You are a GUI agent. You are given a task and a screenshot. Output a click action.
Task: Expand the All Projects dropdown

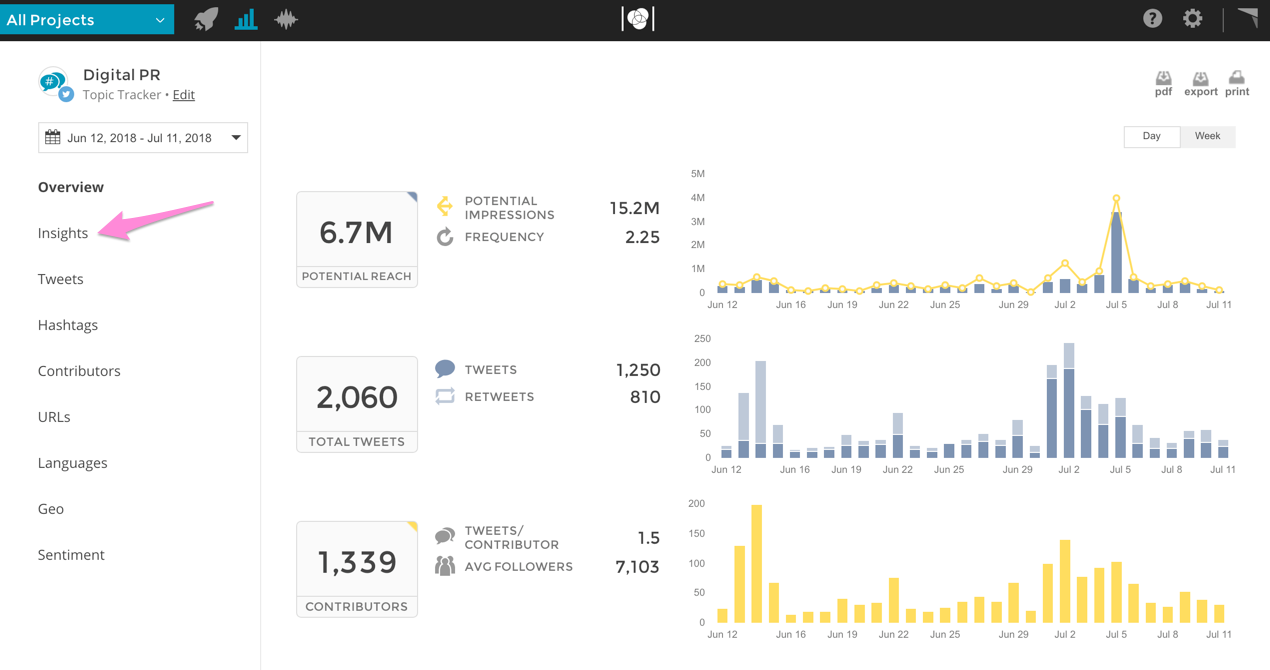pos(87,20)
